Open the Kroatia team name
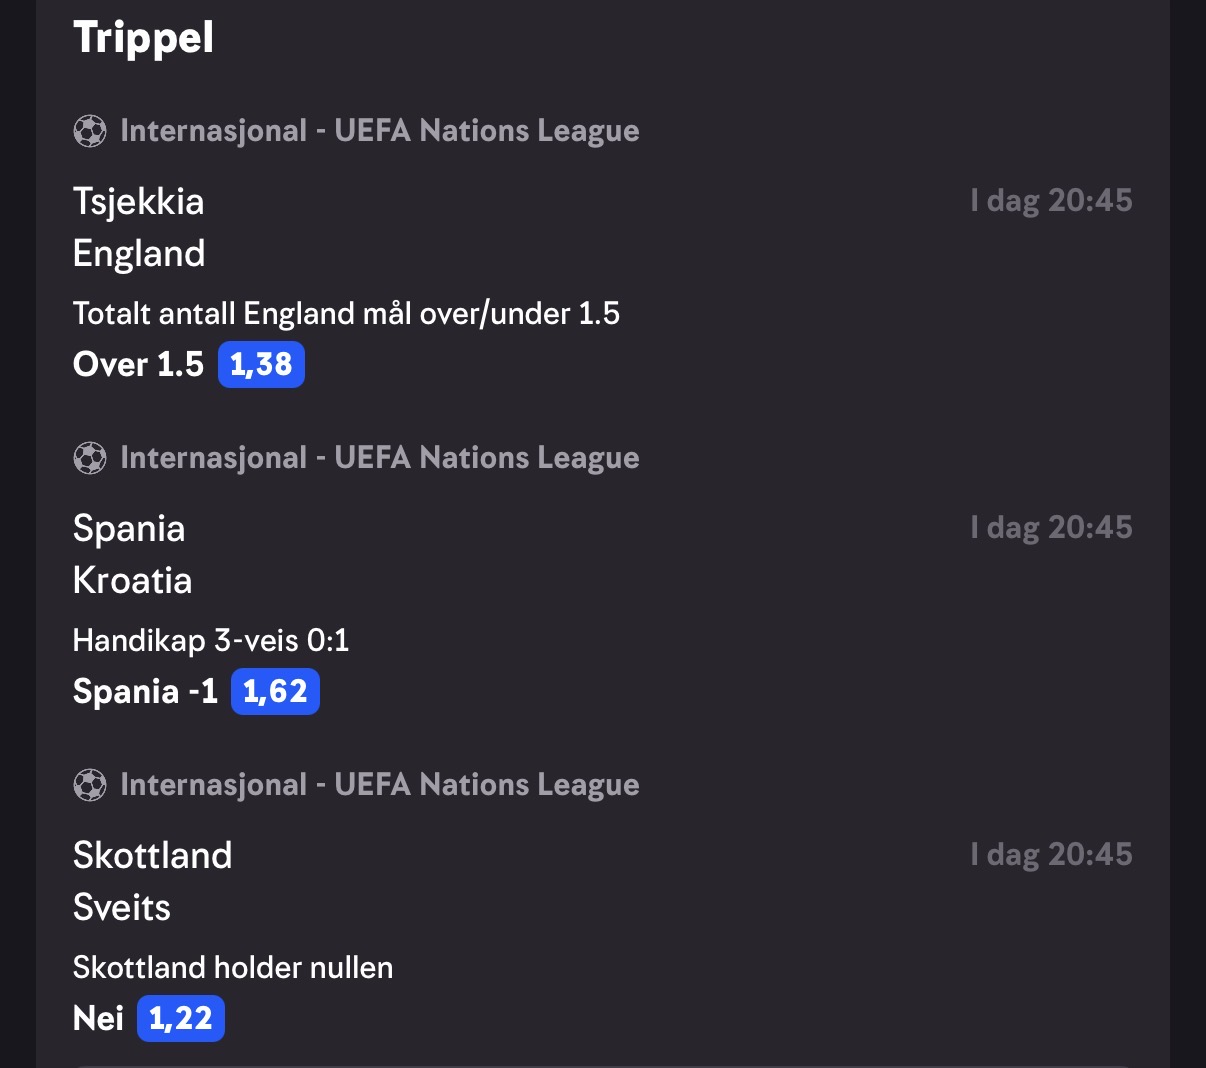1206x1068 pixels. tap(132, 581)
